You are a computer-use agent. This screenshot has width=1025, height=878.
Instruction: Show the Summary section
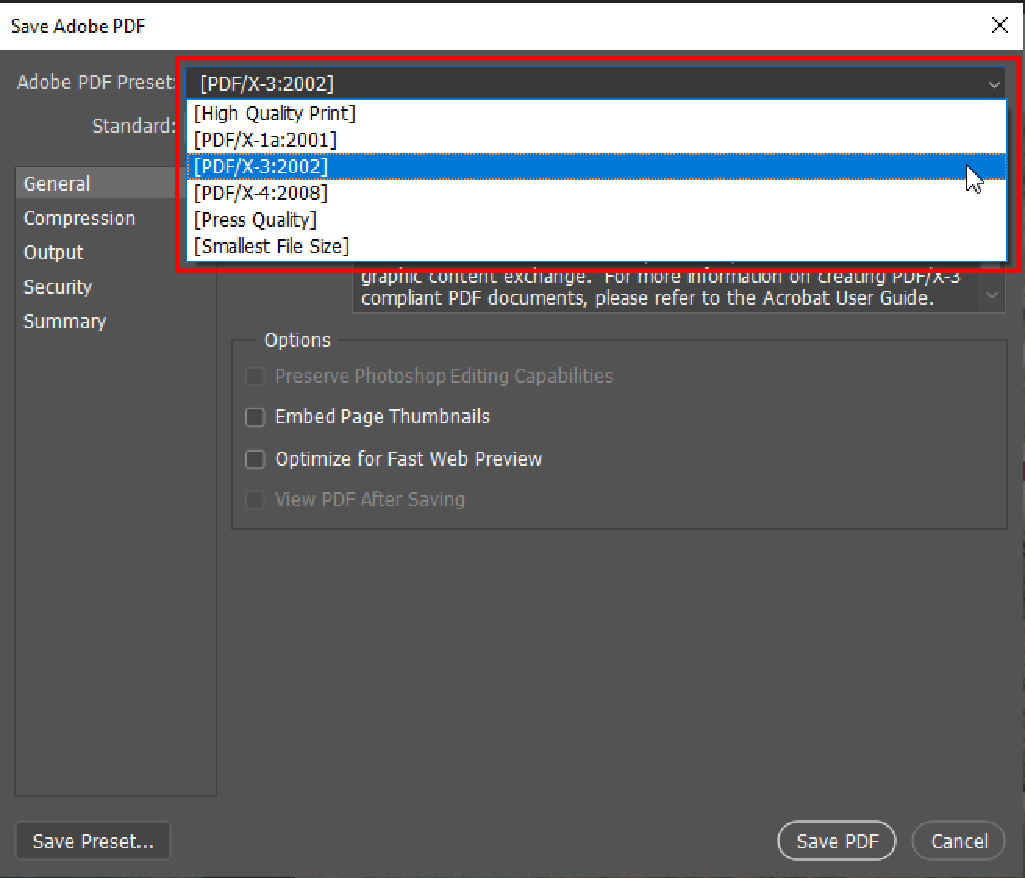(x=65, y=321)
